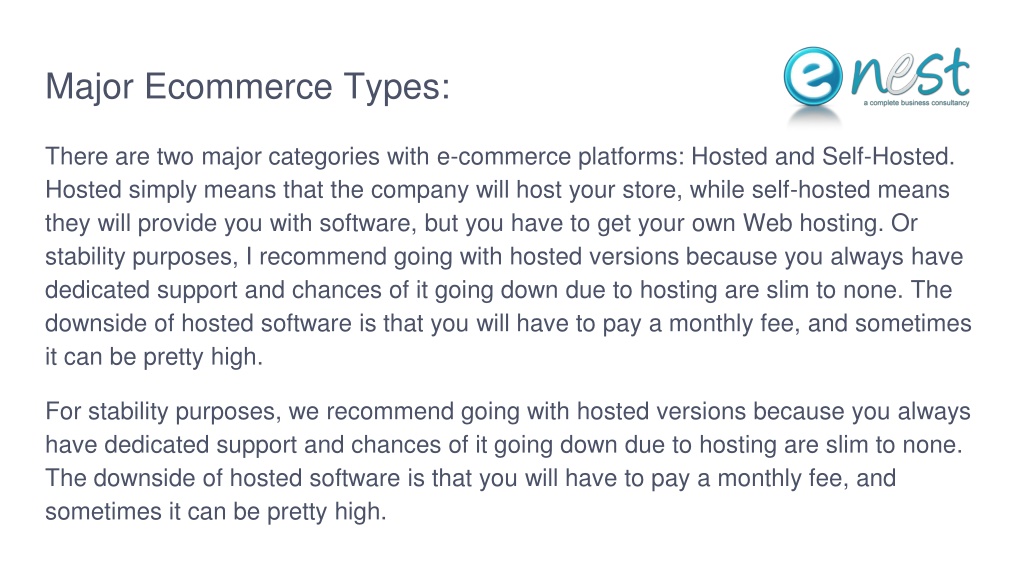Click 'sometimes it can be pretty high.' on the last line
Image resolution: width=1024 pixels, height=576 pixels.
(216, 512)
